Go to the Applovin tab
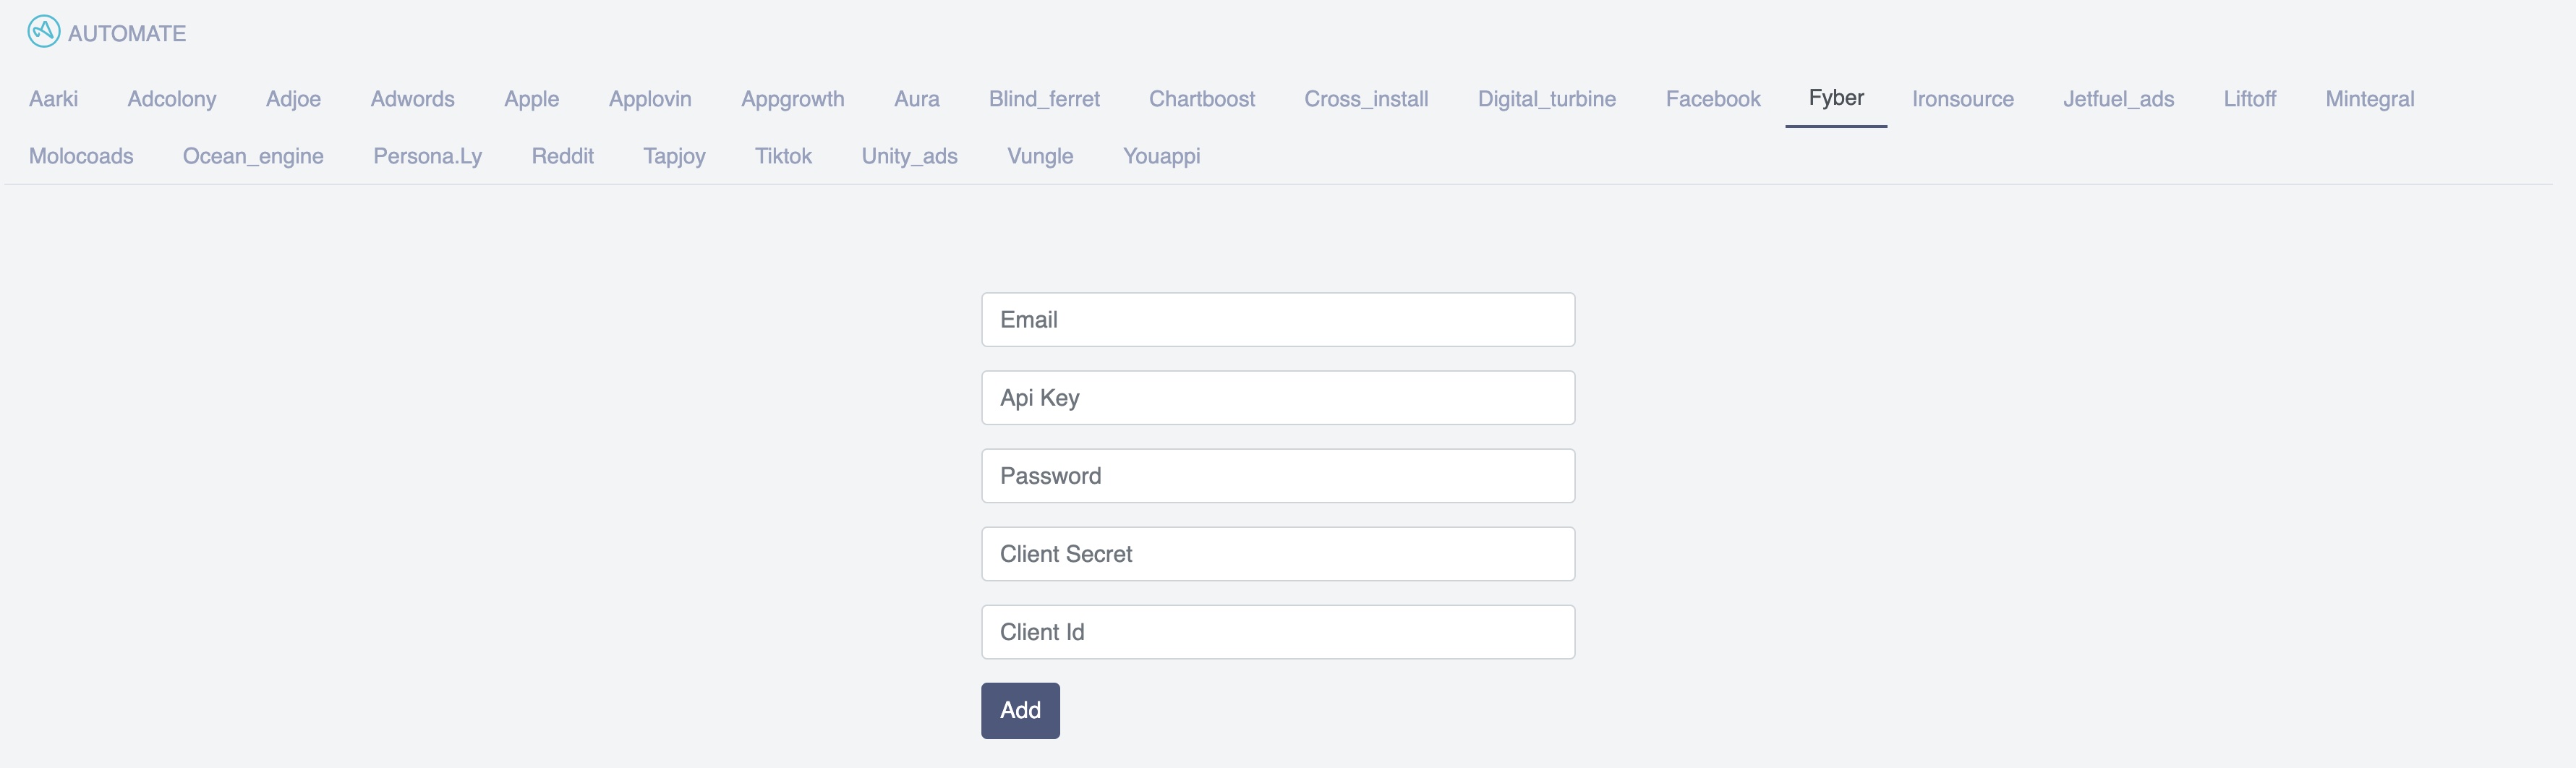 [650, 99]
